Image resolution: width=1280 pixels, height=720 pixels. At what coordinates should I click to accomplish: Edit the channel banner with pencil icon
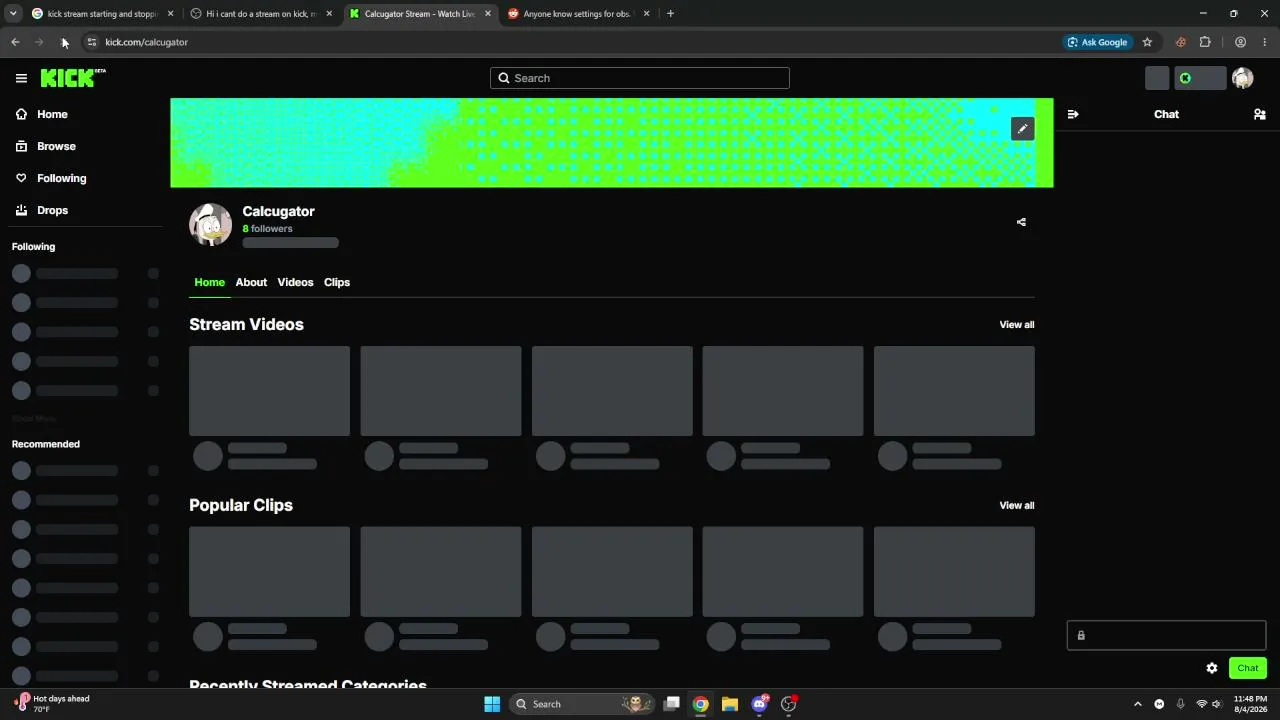coord(1022,129)
